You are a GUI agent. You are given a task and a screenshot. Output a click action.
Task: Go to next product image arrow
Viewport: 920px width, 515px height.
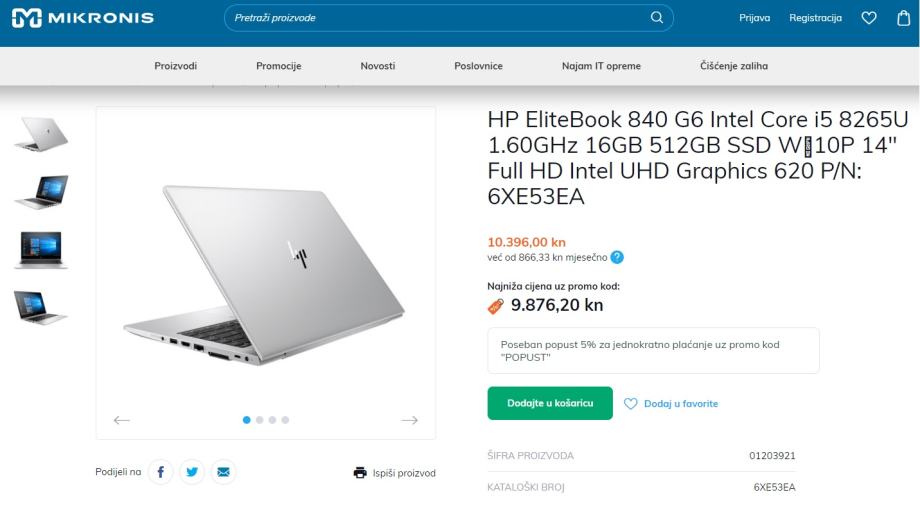(410, 420)
